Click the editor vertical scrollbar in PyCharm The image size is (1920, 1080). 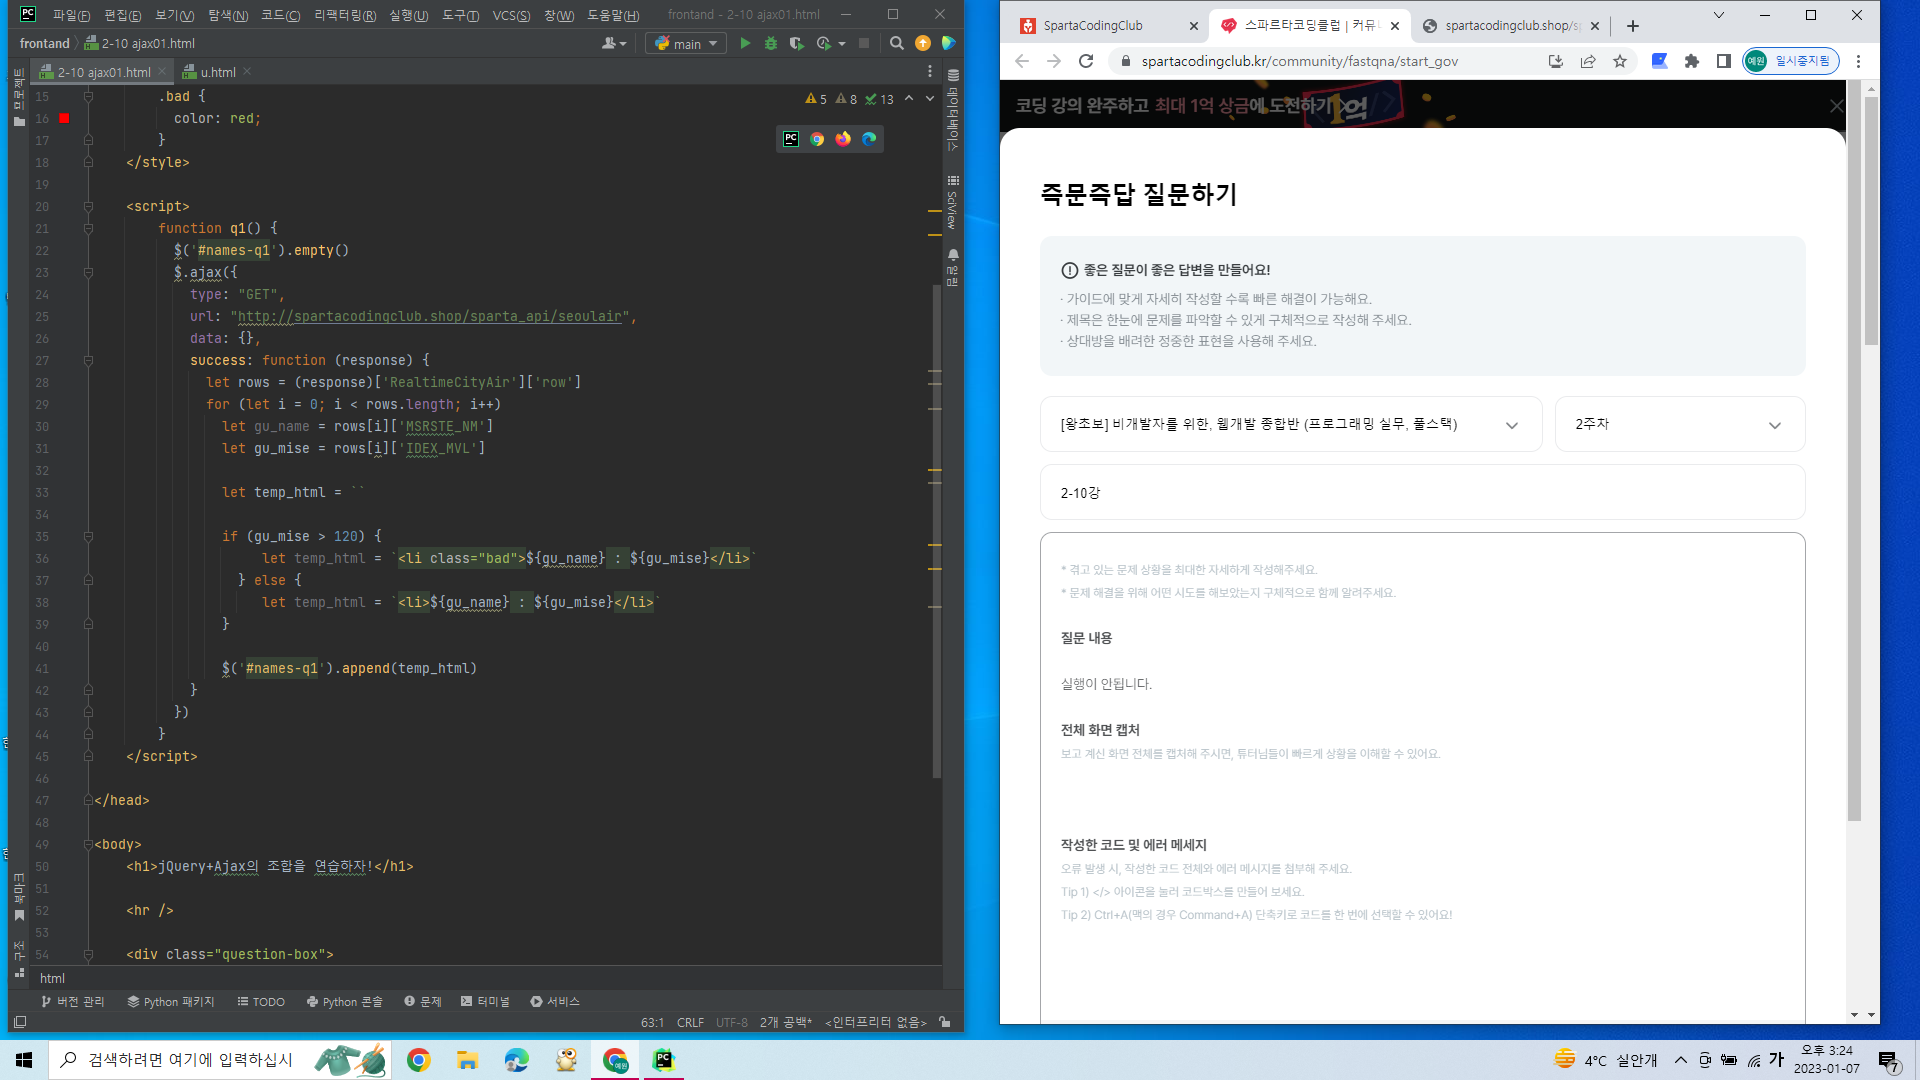click(936, 530)
